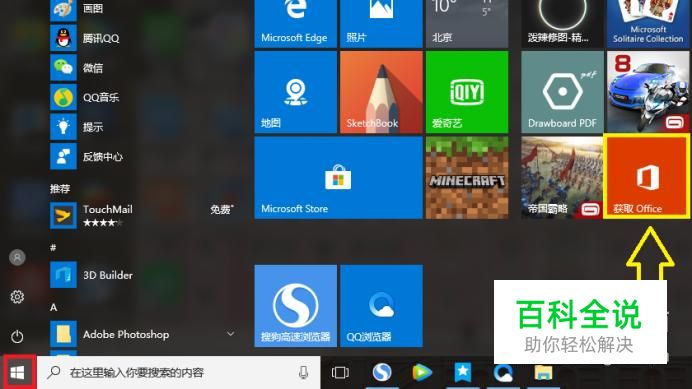Screen dimensions: 692x389
Task: Click the microphone icon in search box
Action: click(x=303, y=373)
